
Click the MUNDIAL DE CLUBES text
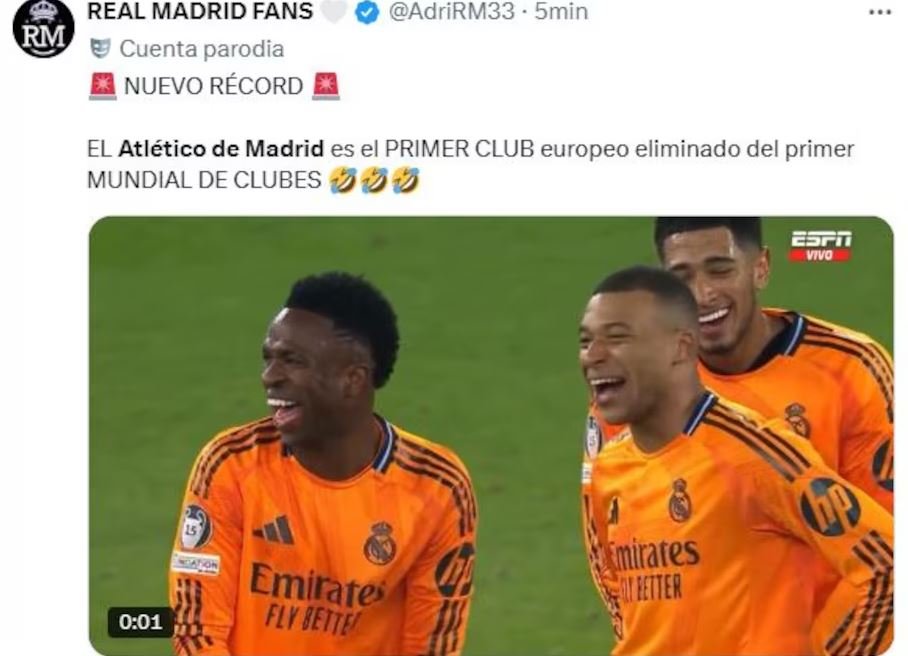click(x=204, y=180)
